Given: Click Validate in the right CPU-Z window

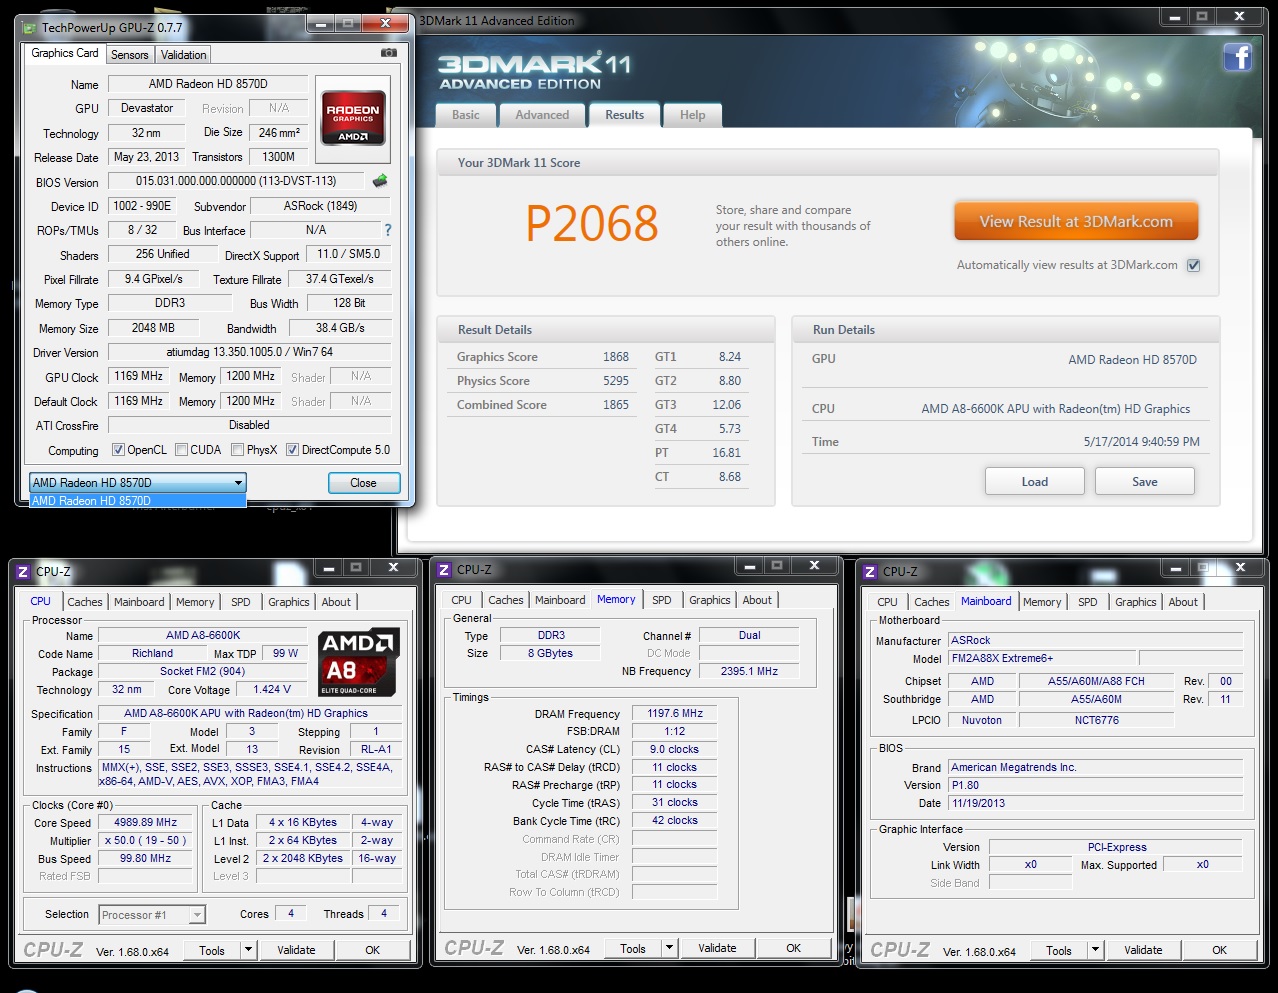Looking at the screenshot, I should [1143, 950].
